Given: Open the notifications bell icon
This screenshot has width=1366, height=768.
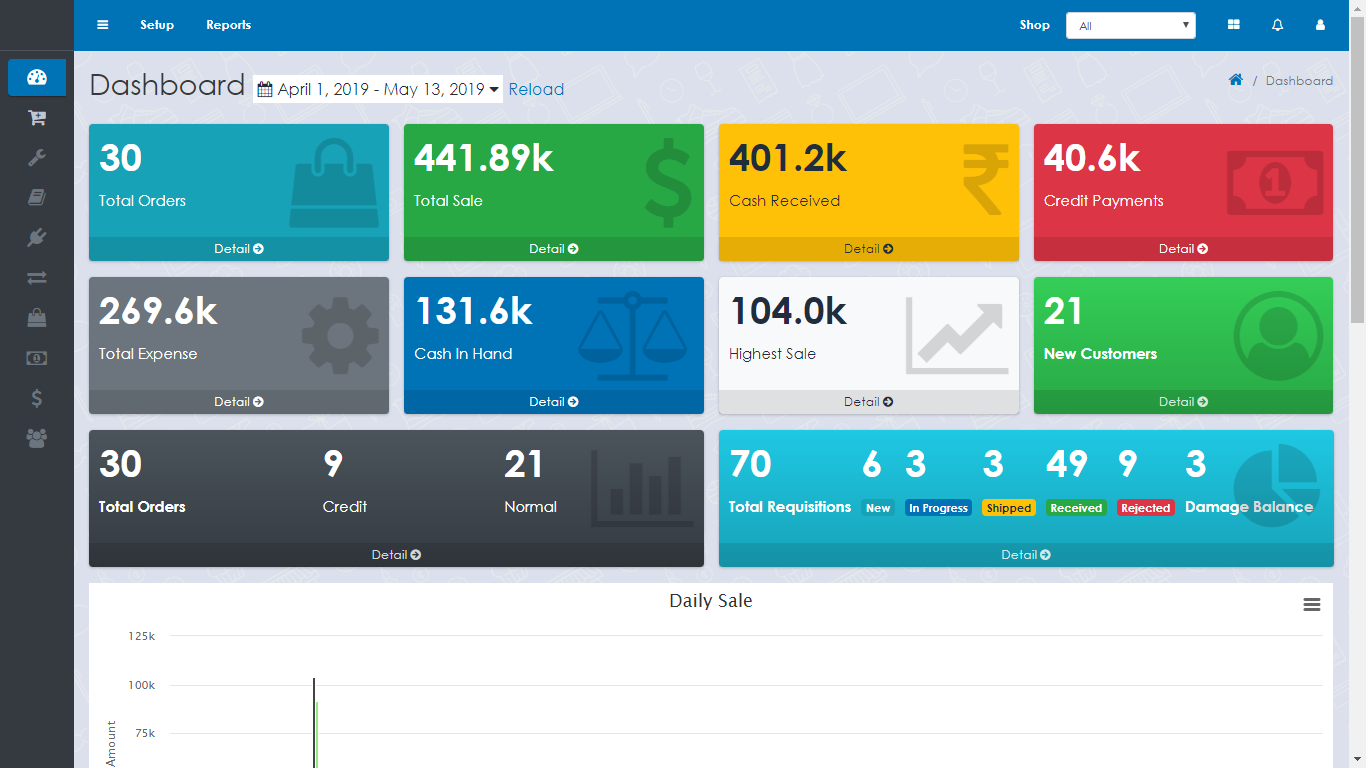Looking at the screenshot, I should coord(1277,25).
